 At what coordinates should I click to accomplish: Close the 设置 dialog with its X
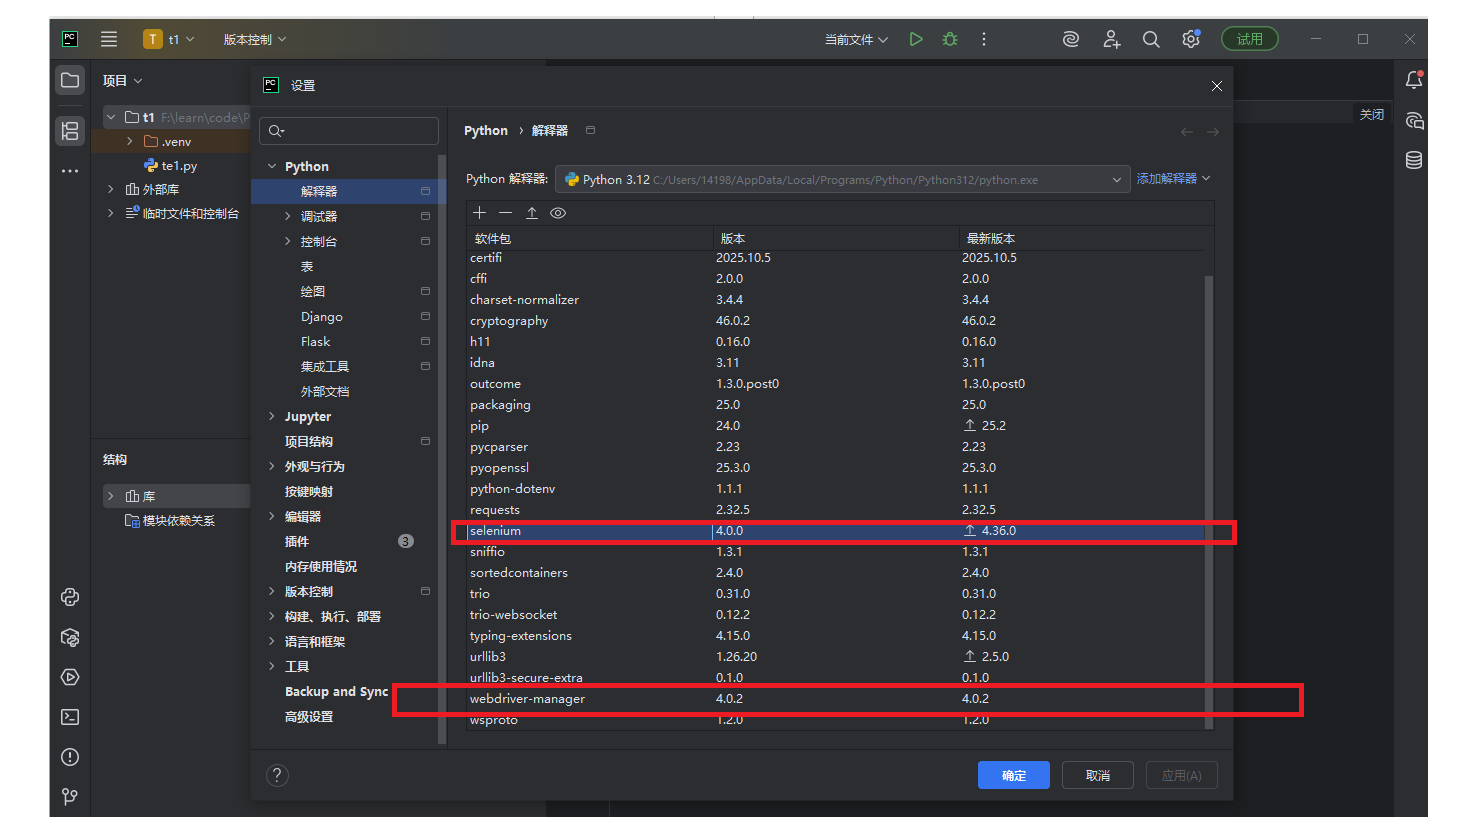click(1217, 86)
